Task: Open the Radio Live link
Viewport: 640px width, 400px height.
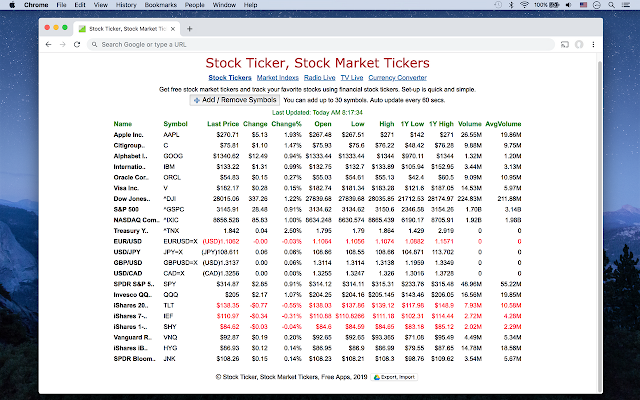Action: 320,78
